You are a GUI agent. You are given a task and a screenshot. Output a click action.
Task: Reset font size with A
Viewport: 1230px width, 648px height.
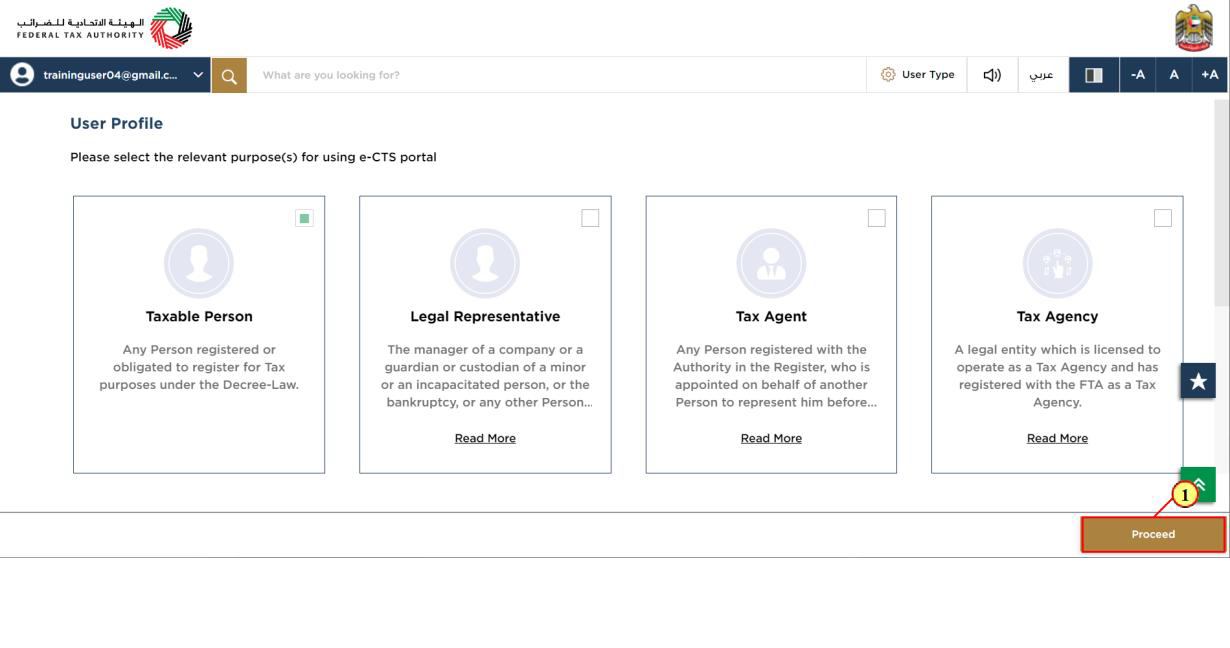pos(1174,75)
